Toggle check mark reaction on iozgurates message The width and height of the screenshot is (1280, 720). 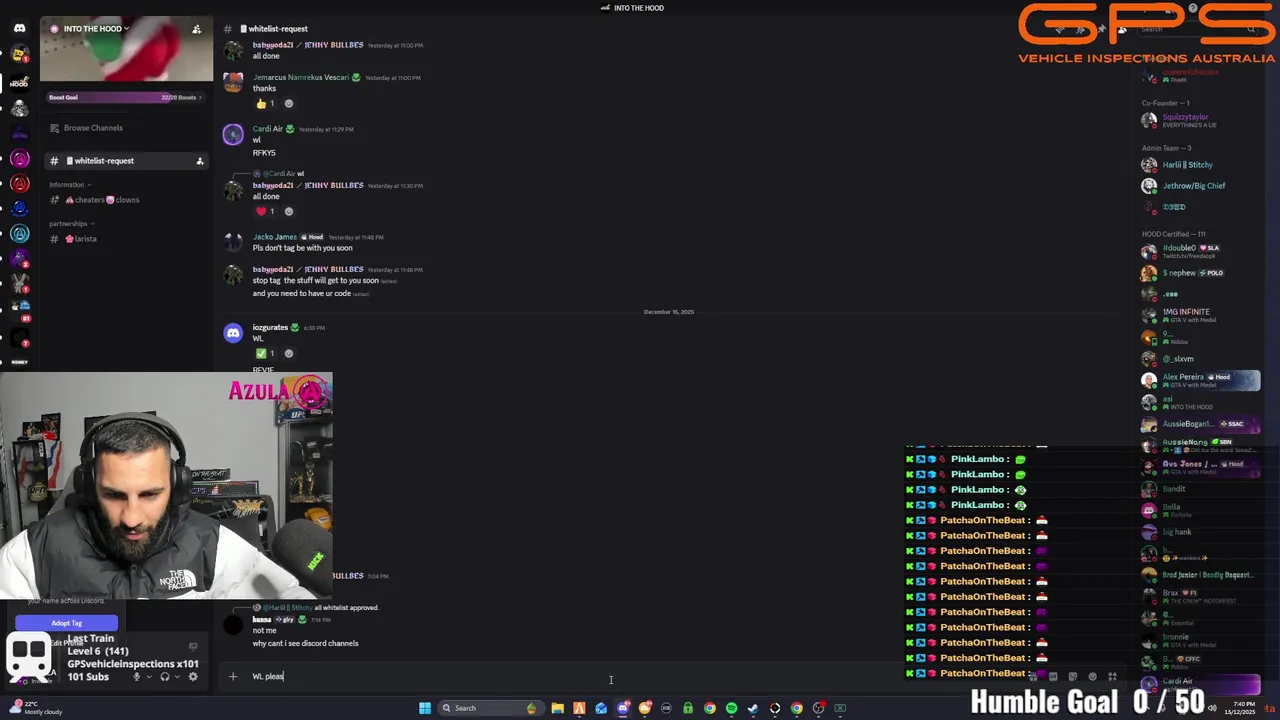(x=266, y=354)
